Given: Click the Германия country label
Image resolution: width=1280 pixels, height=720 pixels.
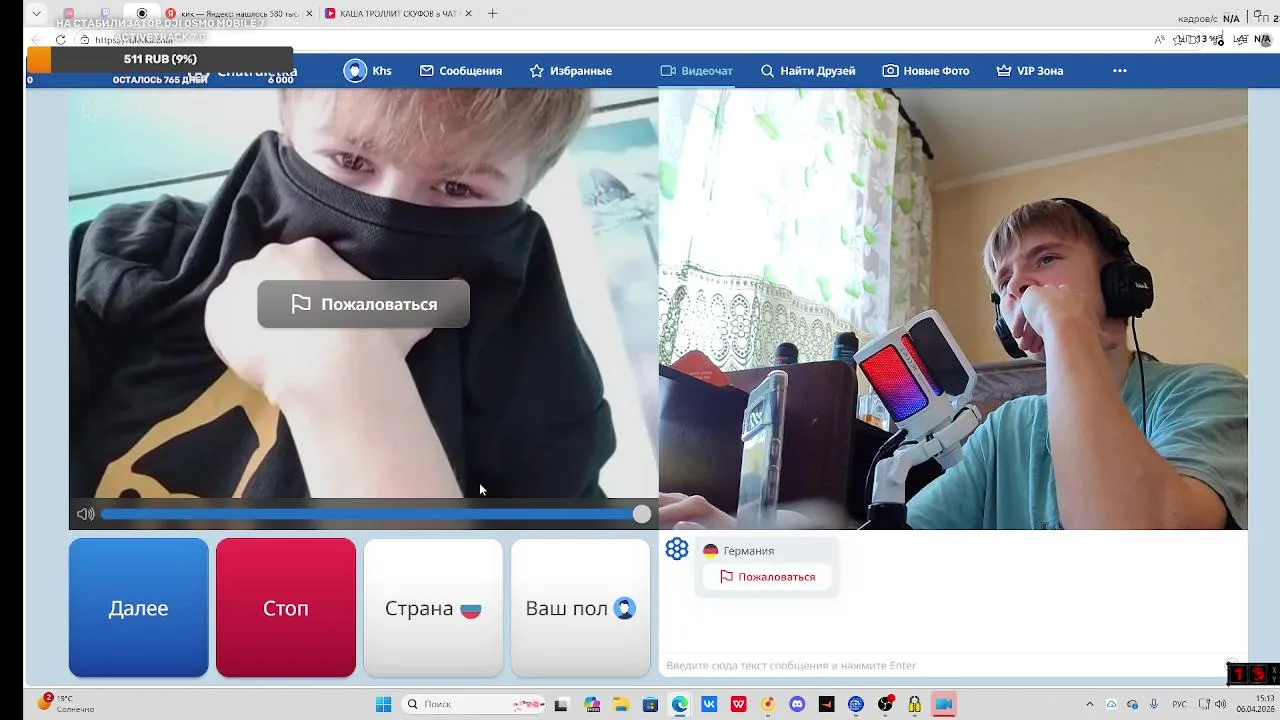Looking at the screenshot, I should point(749,551).
